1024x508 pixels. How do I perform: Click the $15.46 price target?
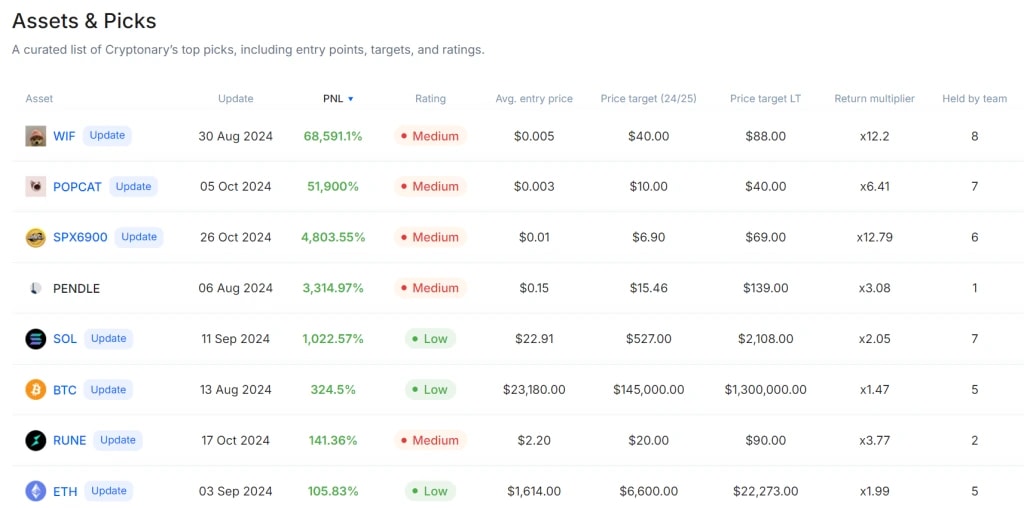(x=648, y=288)
